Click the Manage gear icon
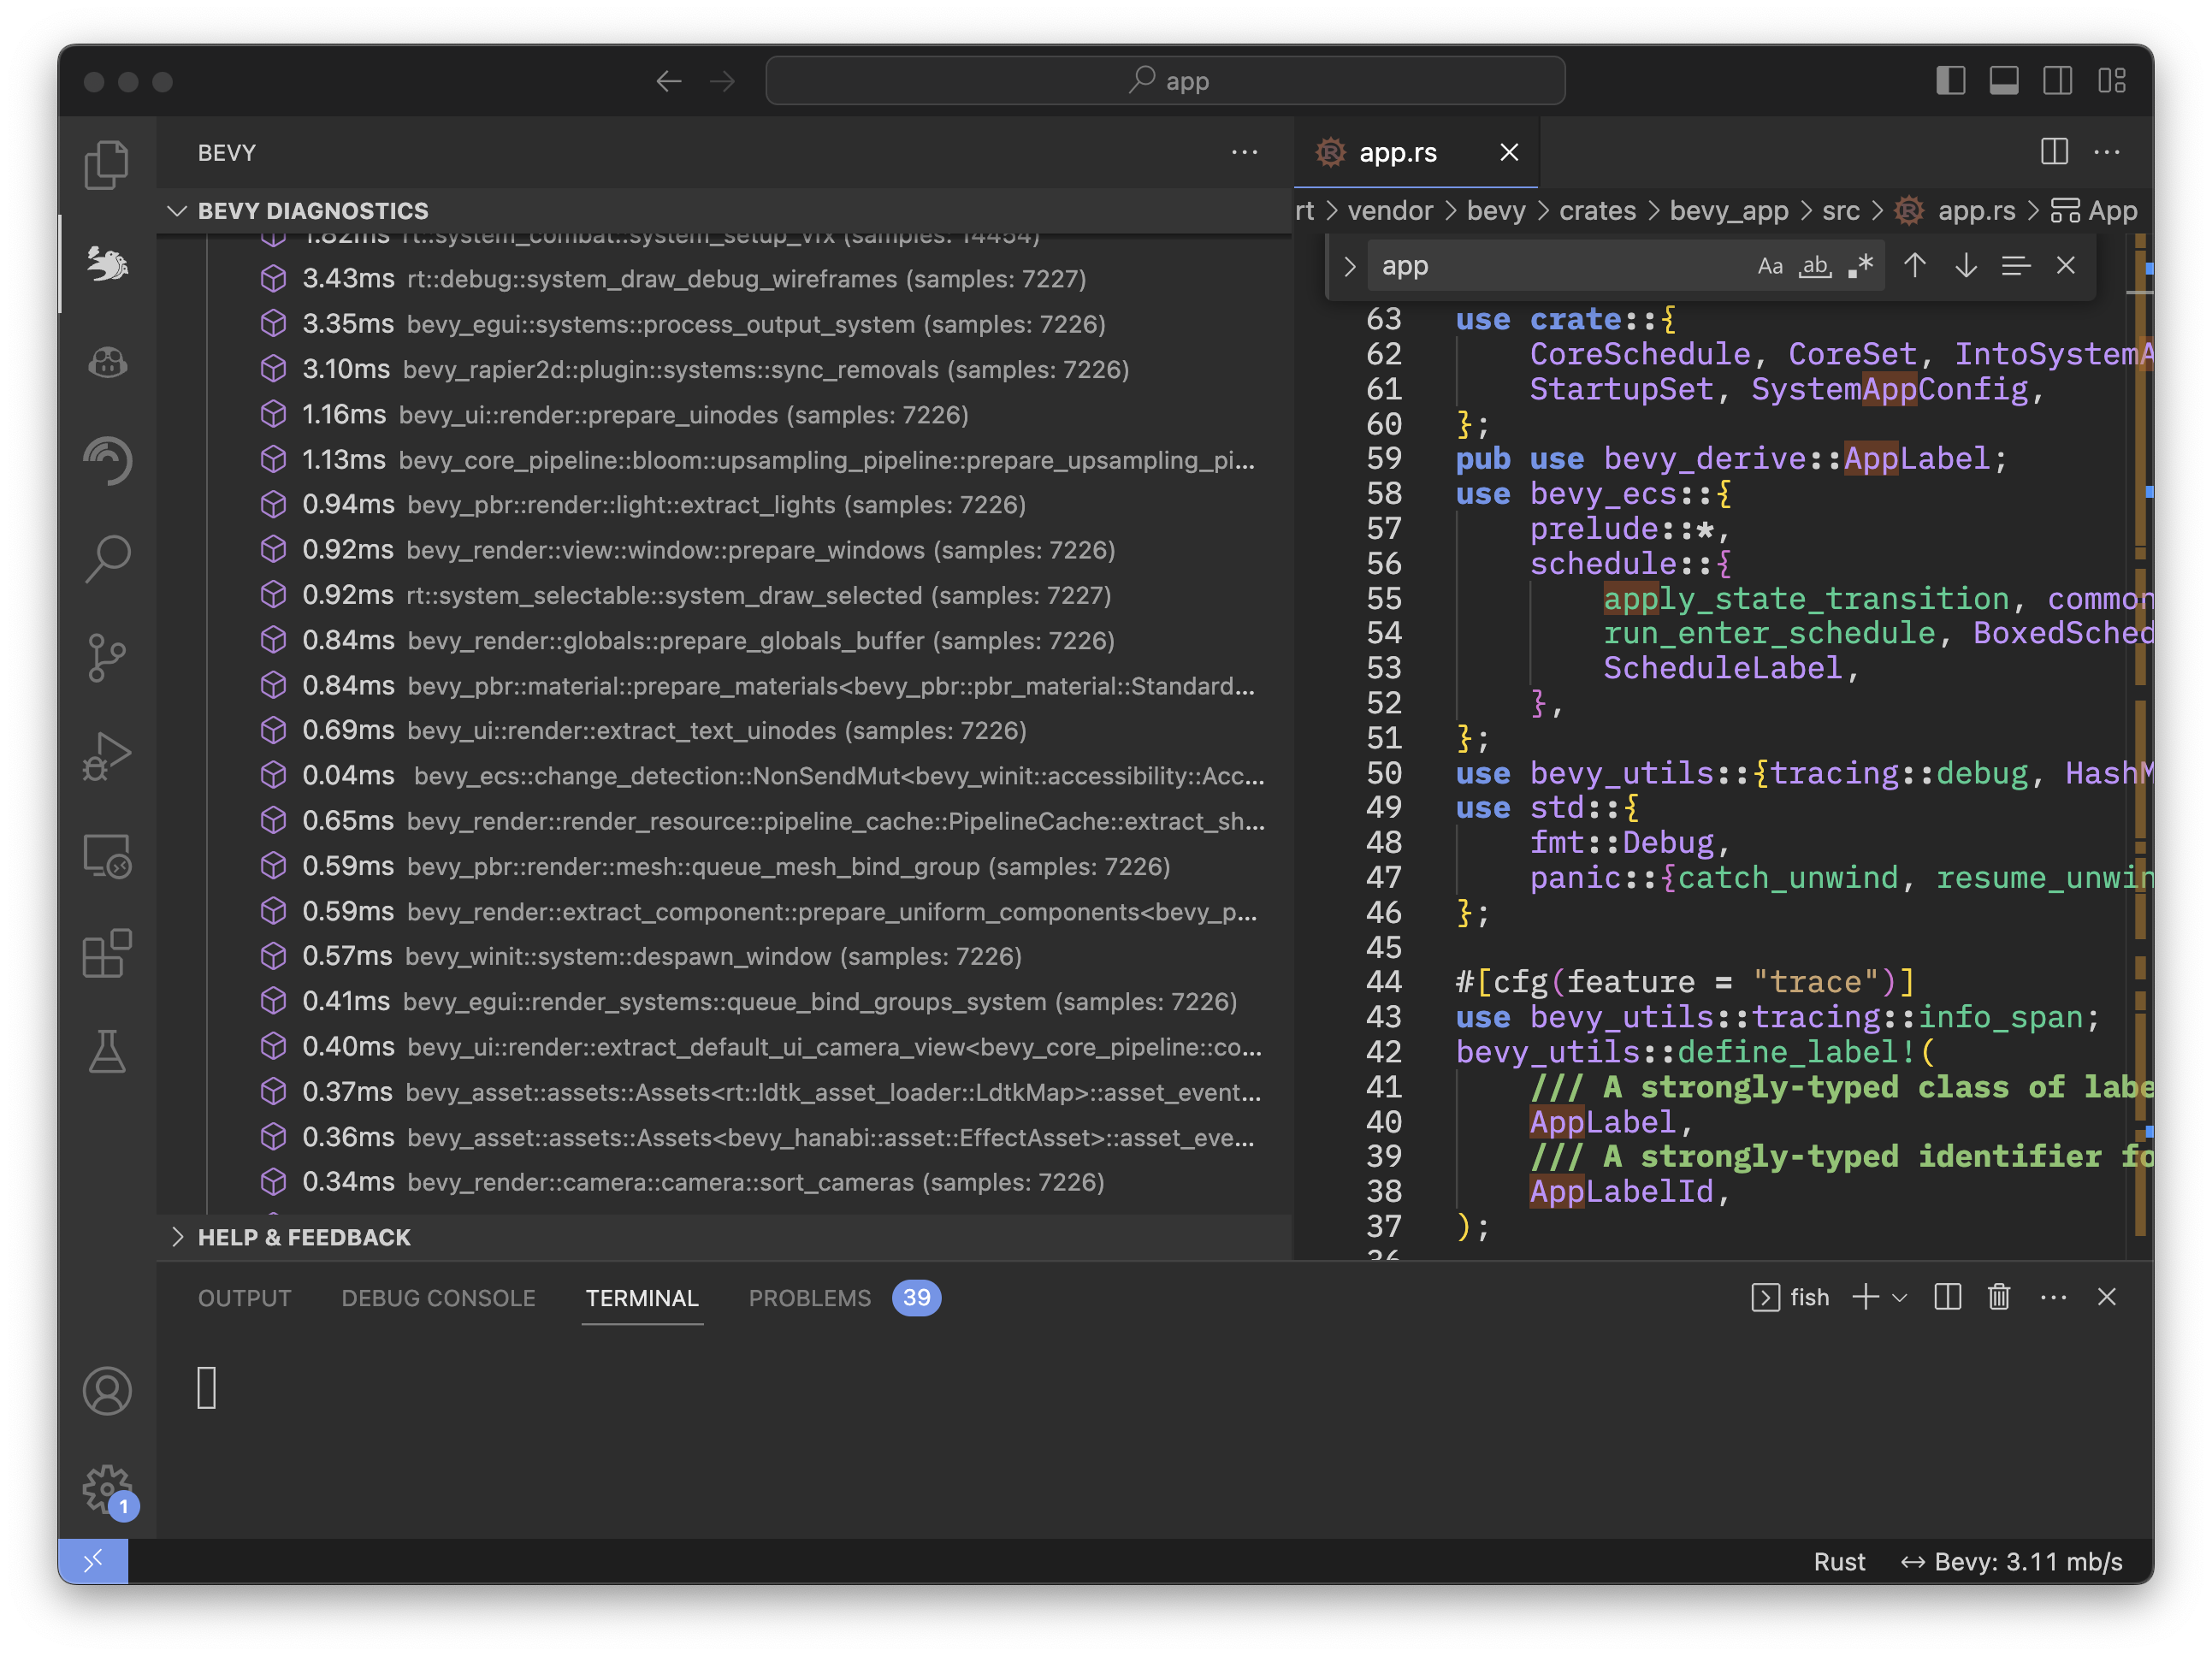The image size is (2212, 1656). pos(106,1490)
